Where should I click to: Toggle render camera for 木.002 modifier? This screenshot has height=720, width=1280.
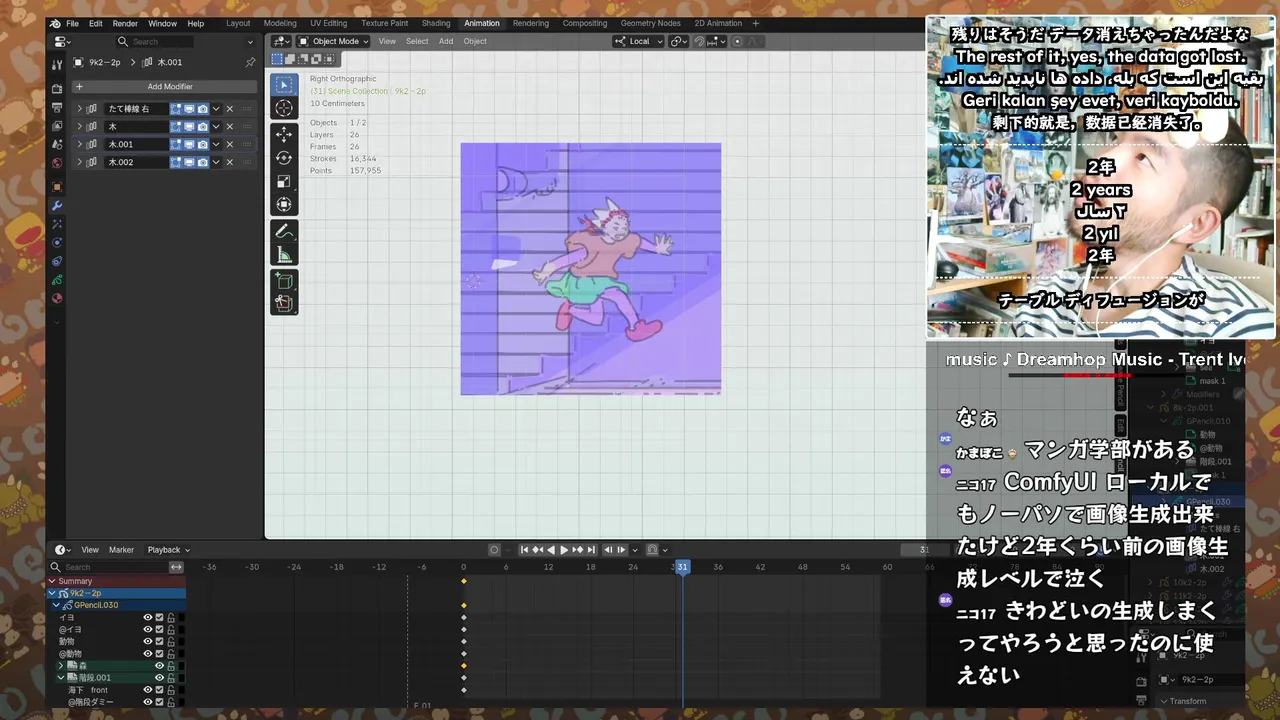pyautogui.click(x=202, y=162)
